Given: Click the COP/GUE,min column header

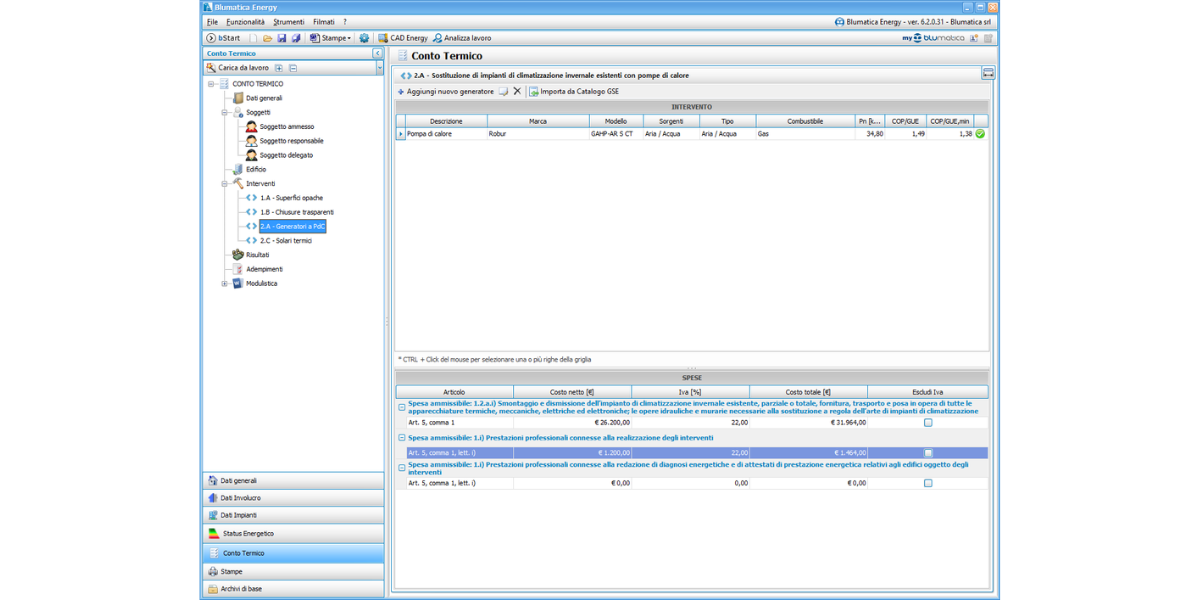Looking at the screenshot, I should coord(950,121).
